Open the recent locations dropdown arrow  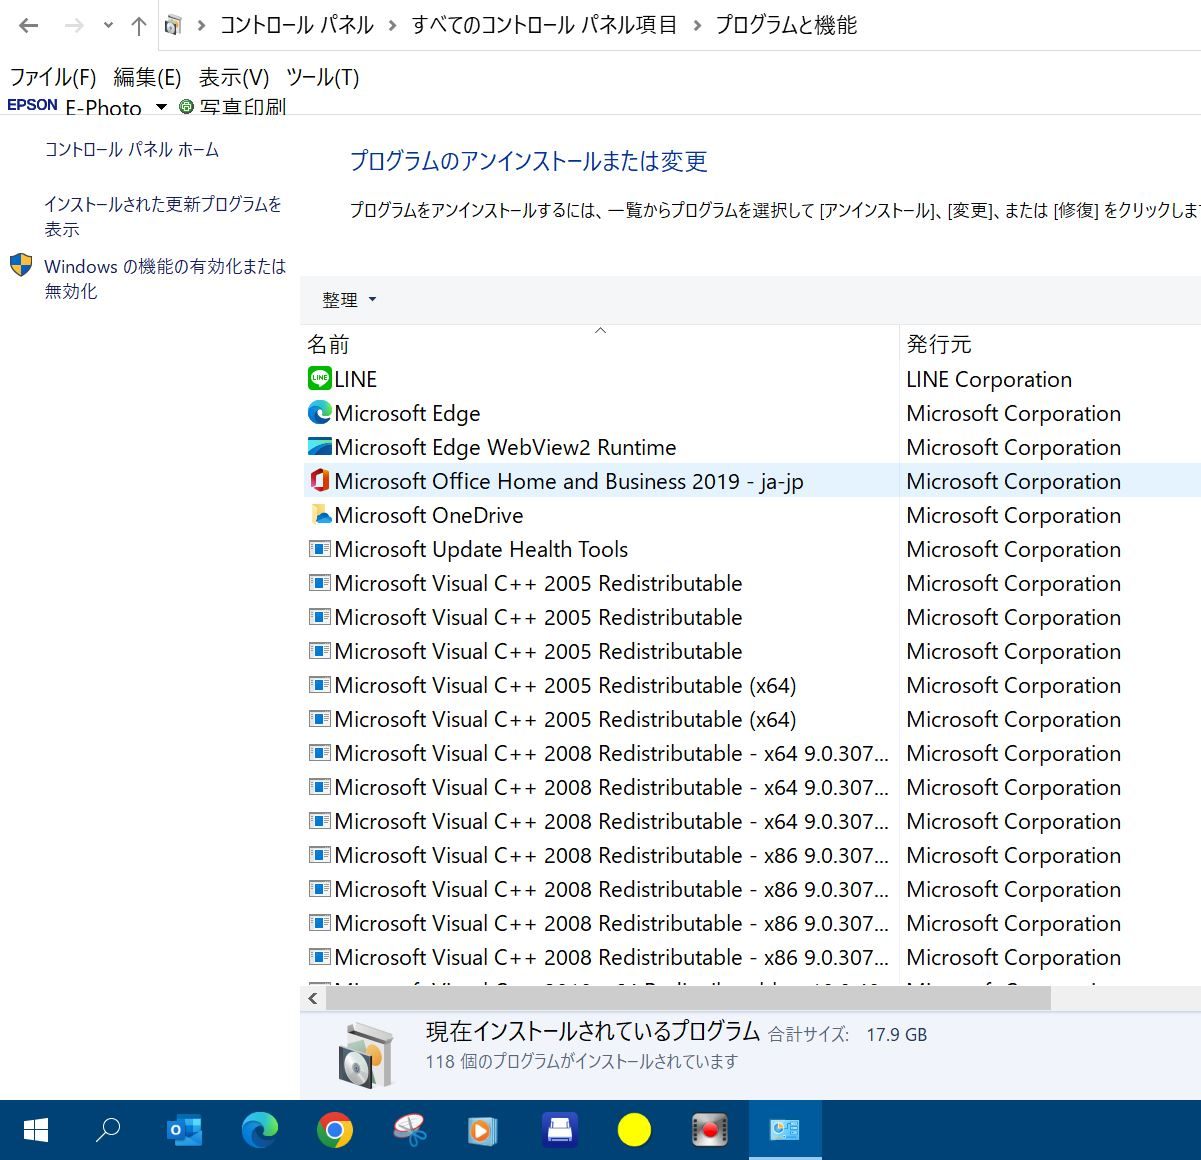pyautogui.click(x=108, y=26)
